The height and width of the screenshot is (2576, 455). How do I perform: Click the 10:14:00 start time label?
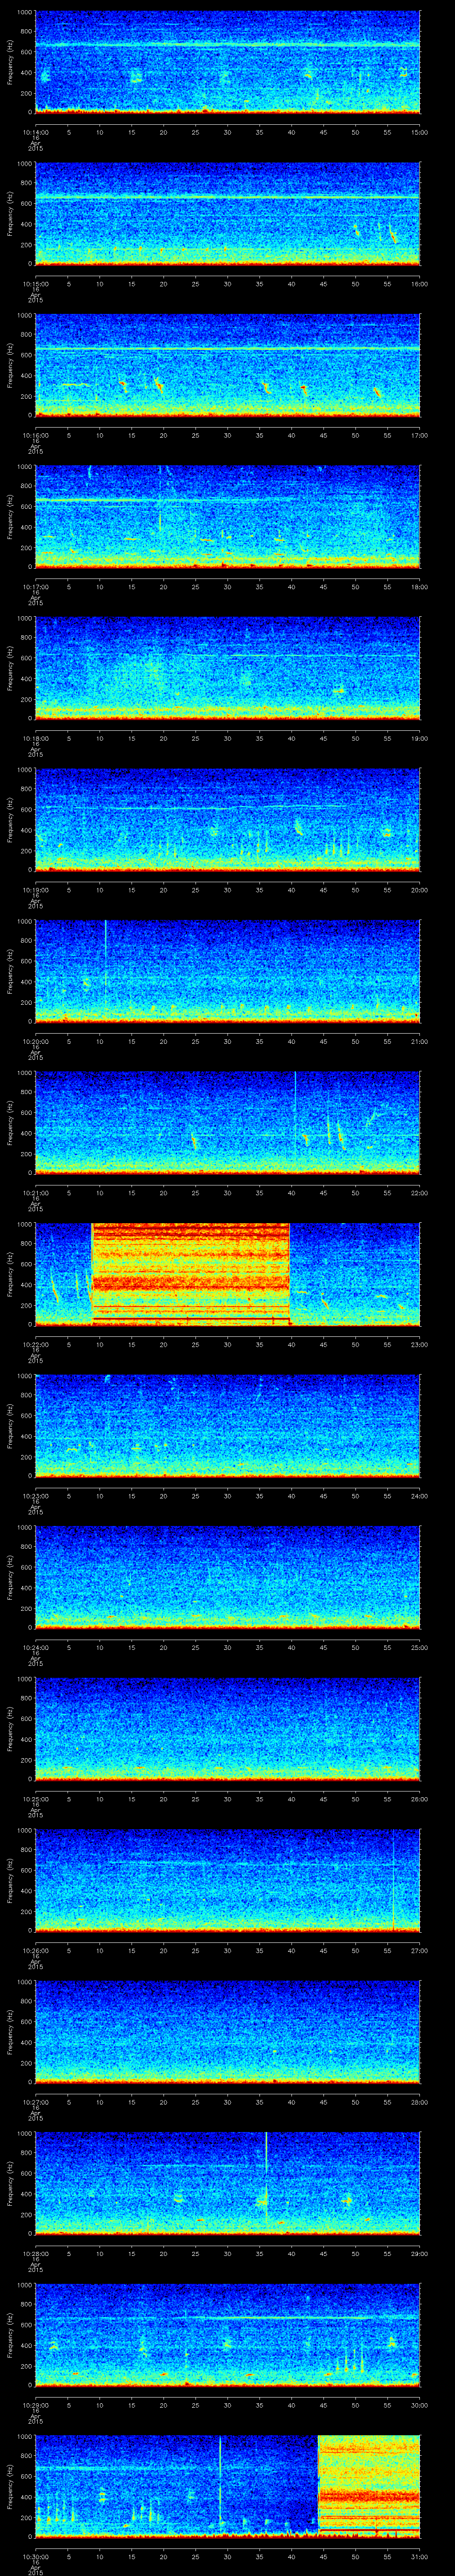(x=35, y=131)
